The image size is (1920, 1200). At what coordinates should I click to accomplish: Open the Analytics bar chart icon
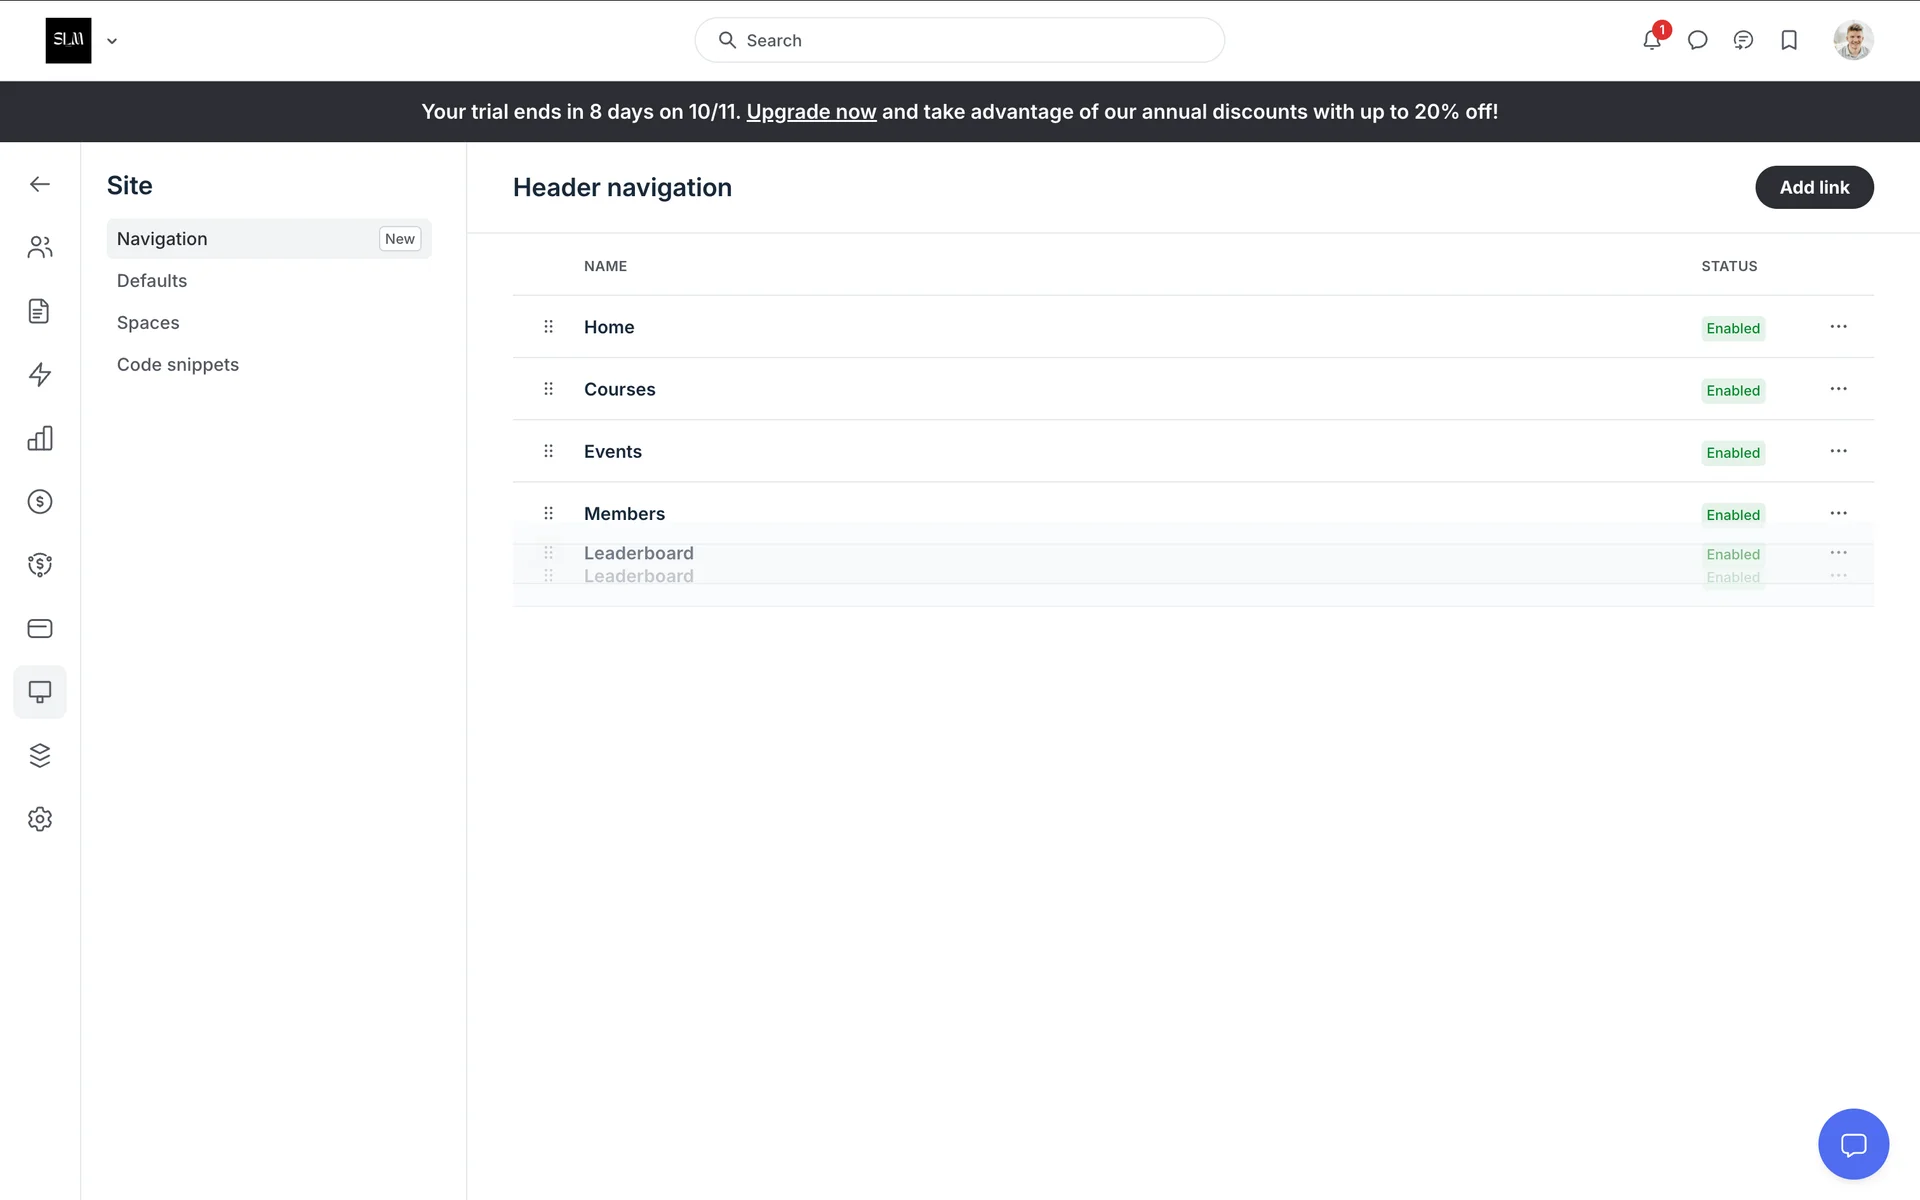click(x=40, y=438)
